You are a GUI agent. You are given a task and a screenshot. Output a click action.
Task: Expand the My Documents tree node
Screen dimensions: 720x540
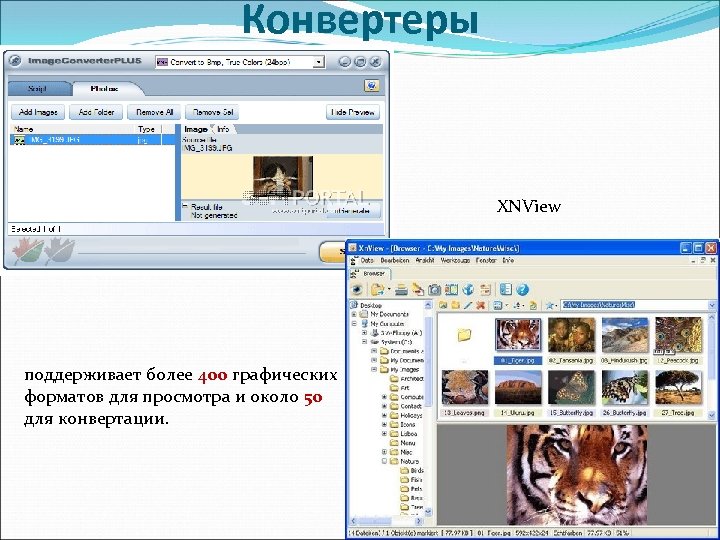[354, 315]
